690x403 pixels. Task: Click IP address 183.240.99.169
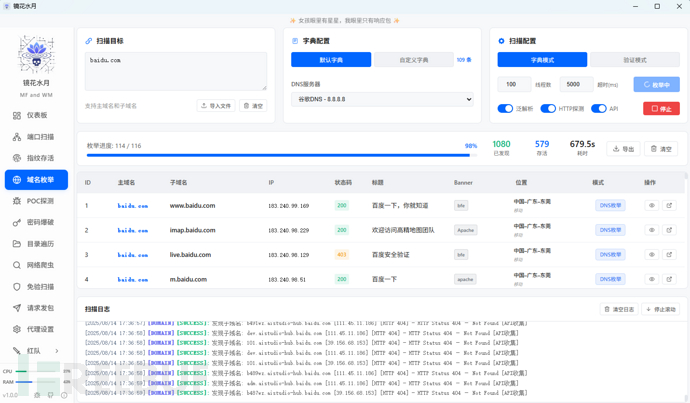click(289, 205)
